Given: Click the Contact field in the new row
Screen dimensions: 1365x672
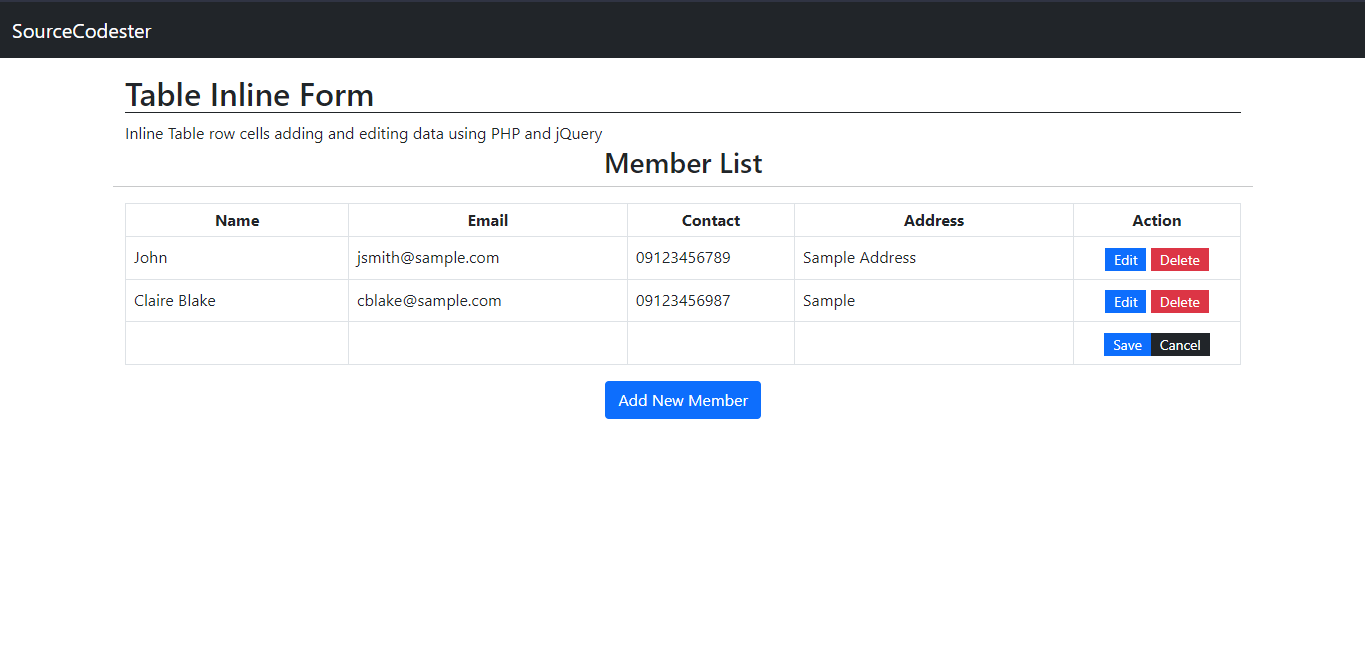Looking at the screenshot, I should 710,342.
